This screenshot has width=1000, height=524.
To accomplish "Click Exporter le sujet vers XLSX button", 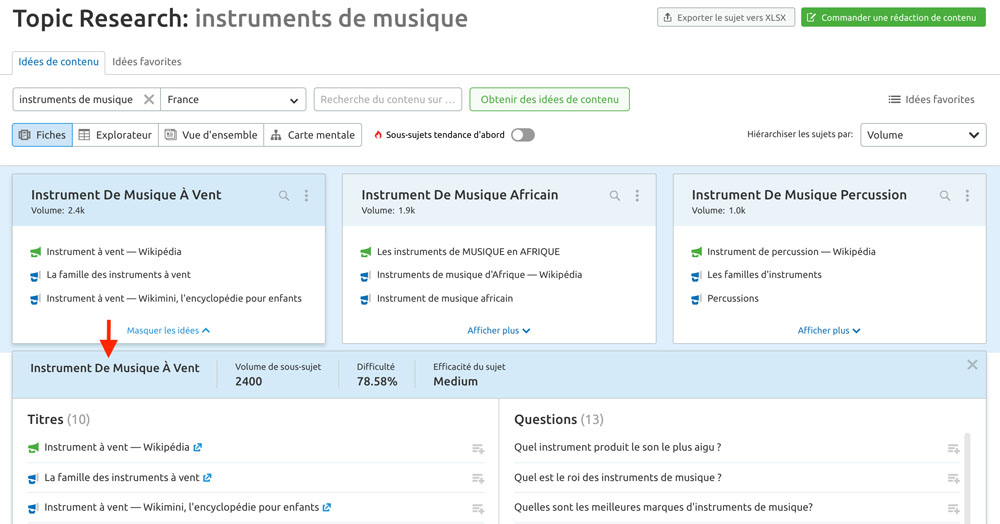I will [x=726, y=18].
